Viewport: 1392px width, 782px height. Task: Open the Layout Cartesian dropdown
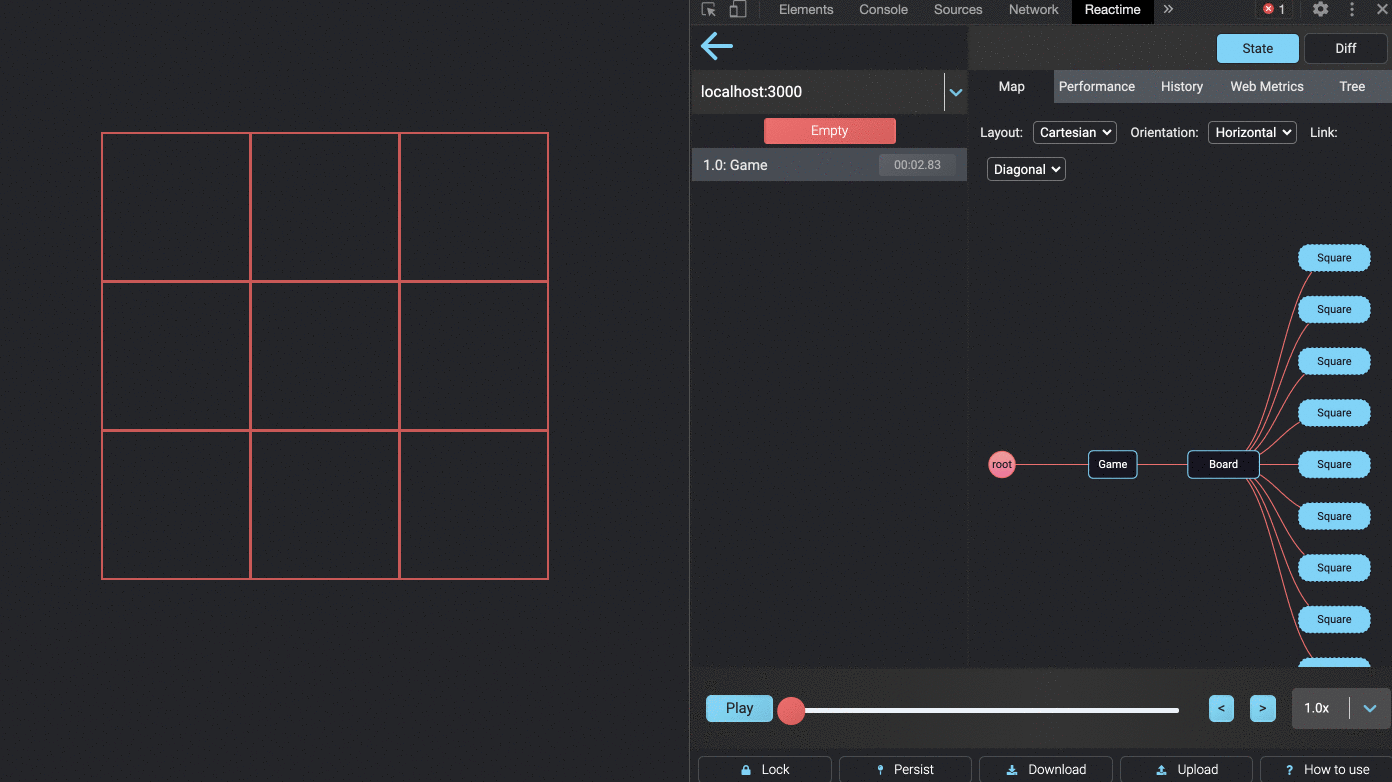click(1074, 132)
